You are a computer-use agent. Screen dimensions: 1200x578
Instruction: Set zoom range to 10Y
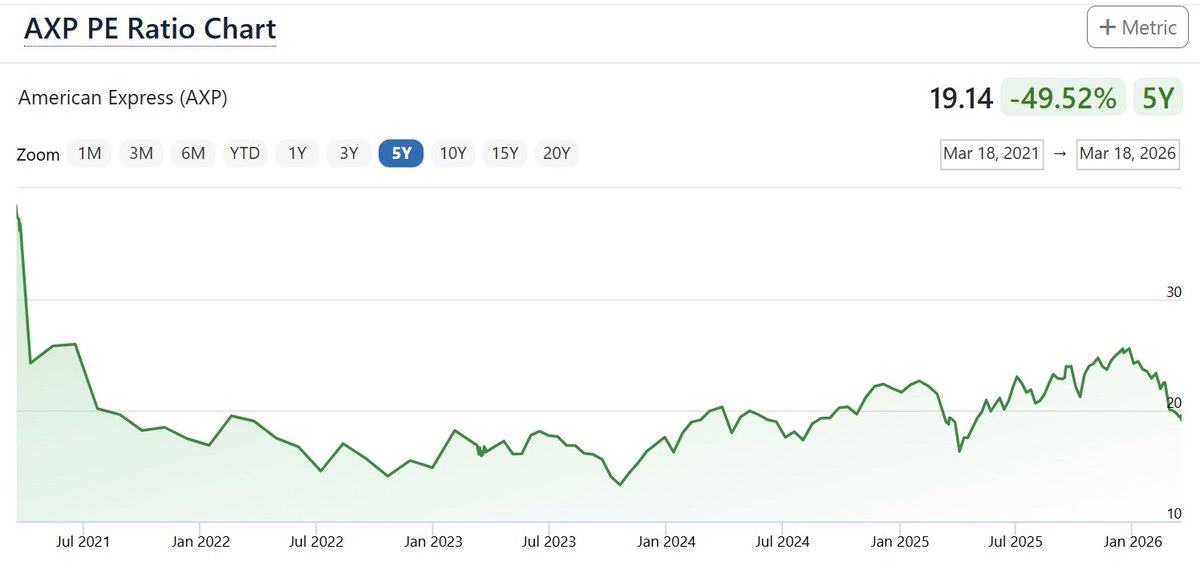(x=453, y=153)
